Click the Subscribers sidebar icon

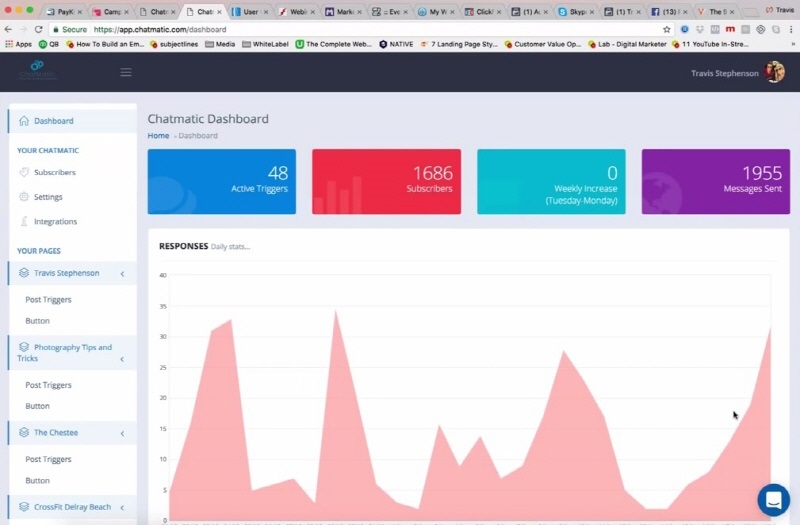(24, 172)
